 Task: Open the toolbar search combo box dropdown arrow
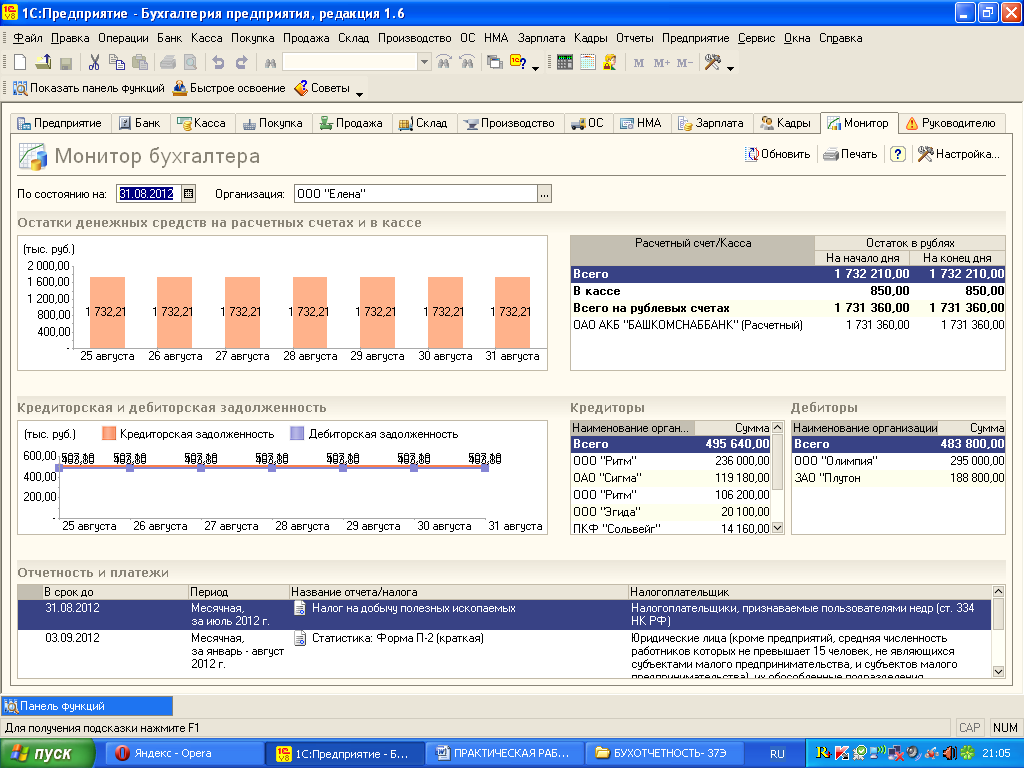click(424, 63)
